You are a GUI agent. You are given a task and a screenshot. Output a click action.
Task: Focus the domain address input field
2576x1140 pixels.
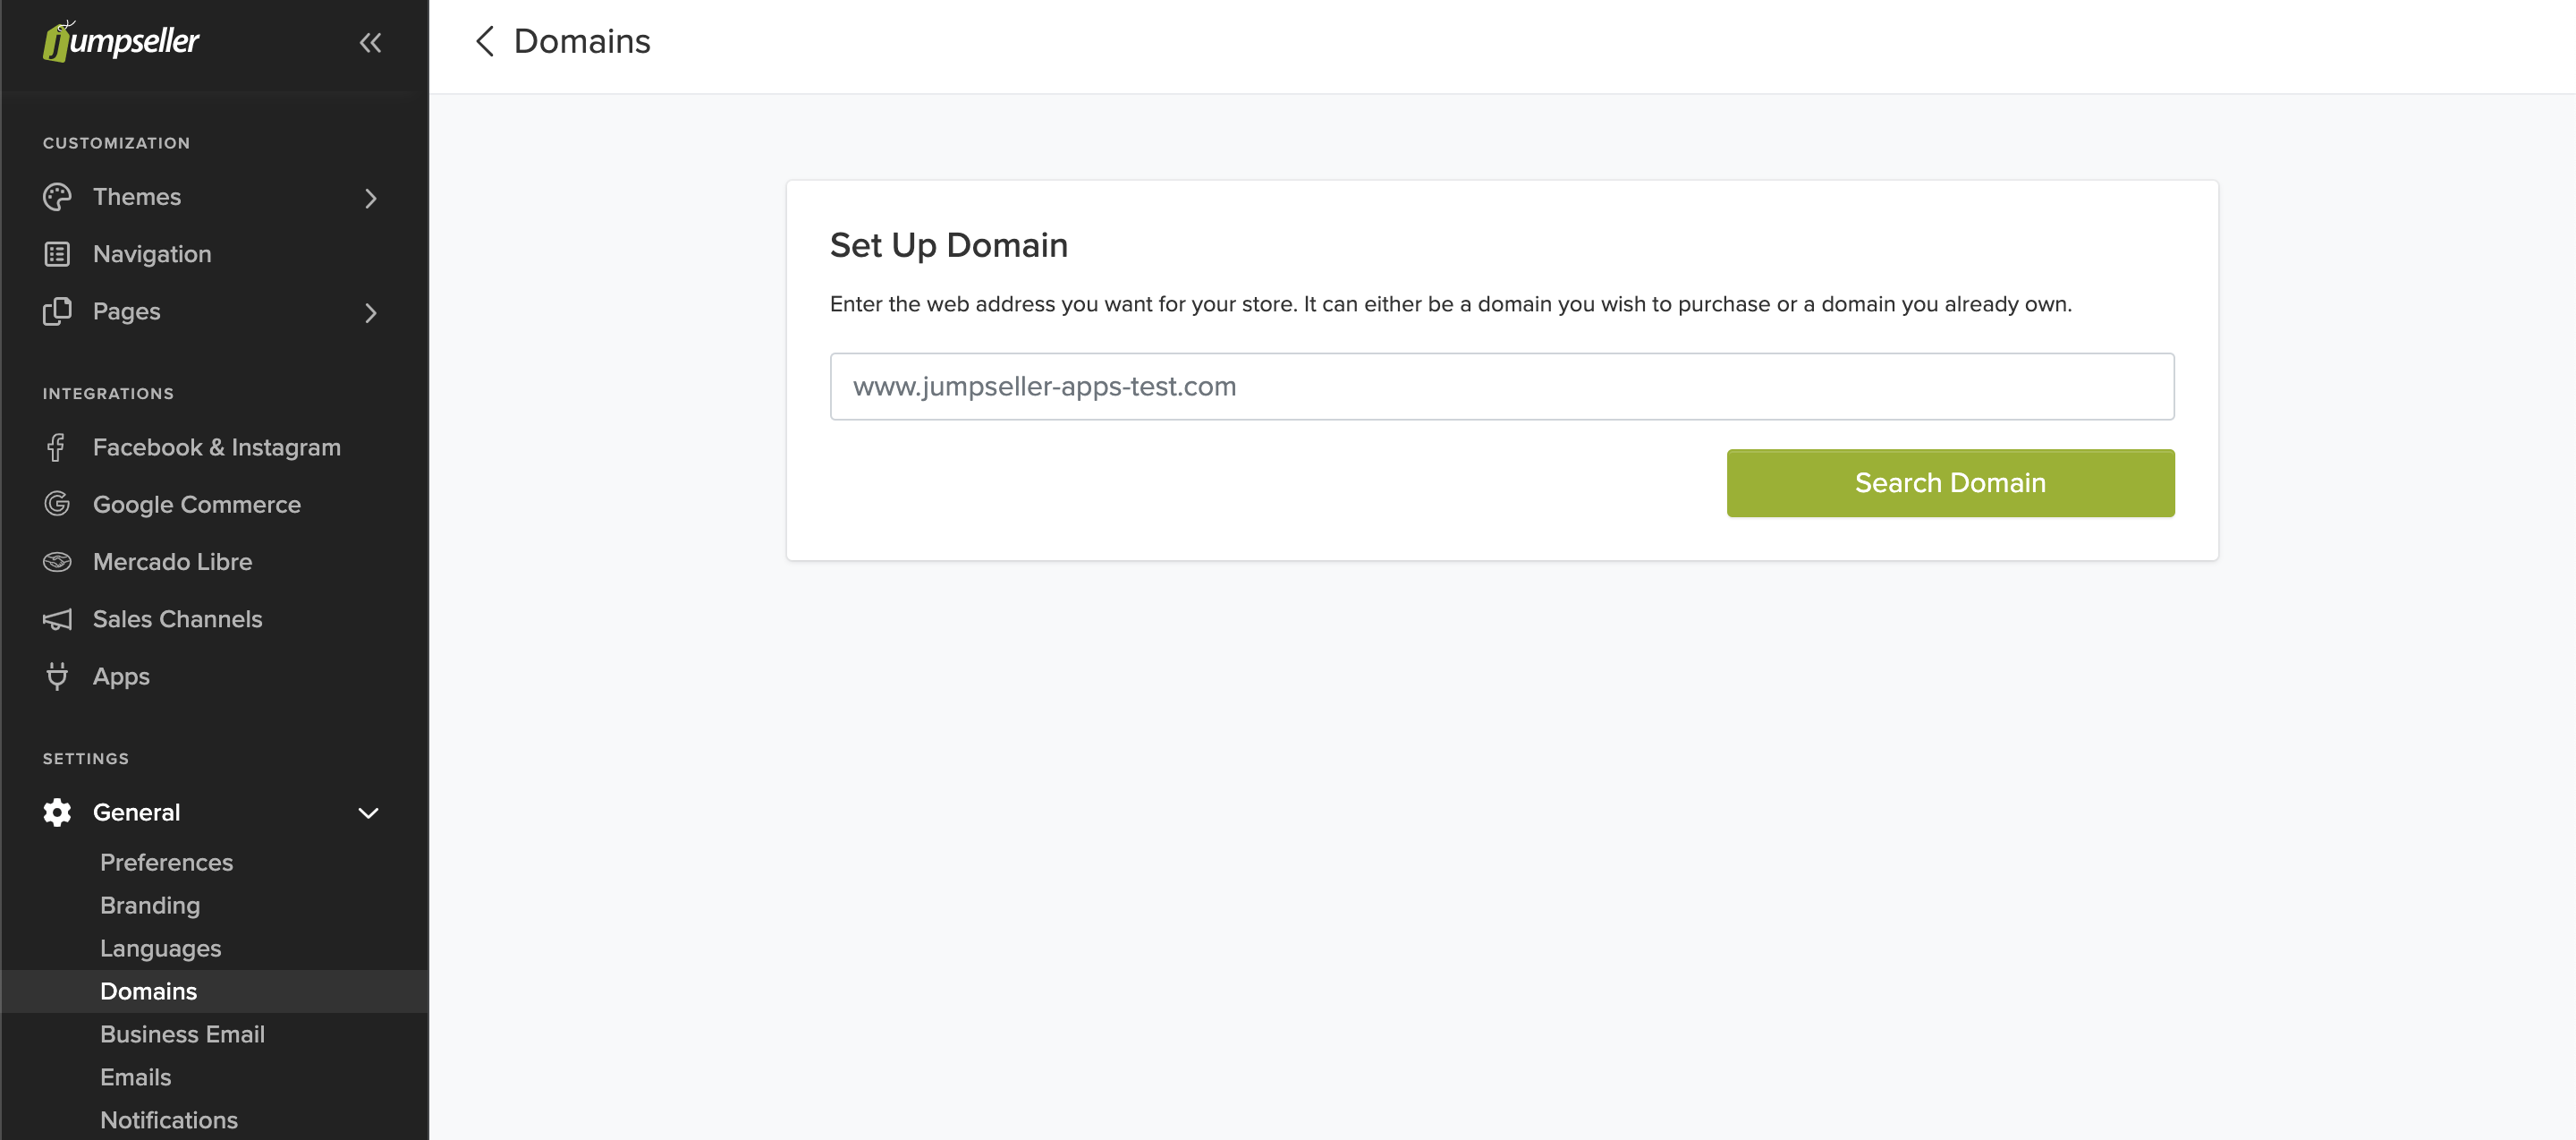tap(1501, 386)
